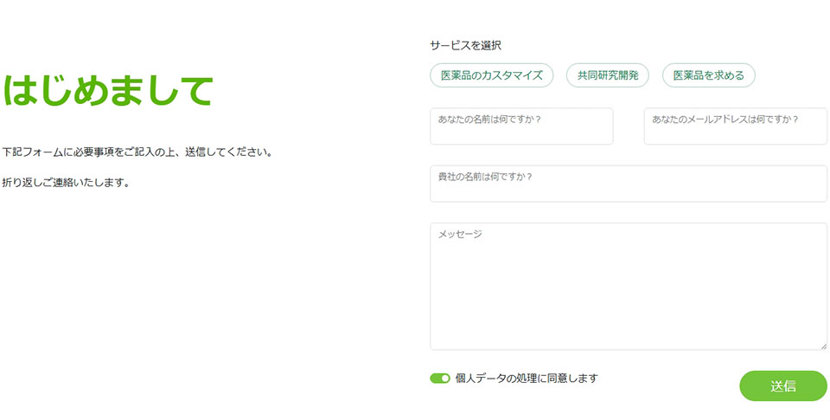Click the 送信 label on submit button

(x=783, y=386)
